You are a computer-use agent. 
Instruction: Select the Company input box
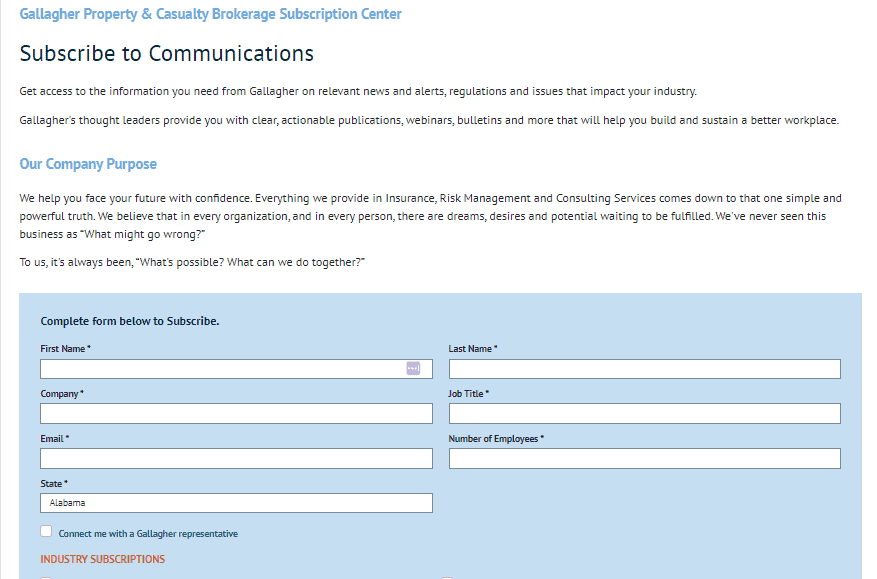(x=236, y=414)
